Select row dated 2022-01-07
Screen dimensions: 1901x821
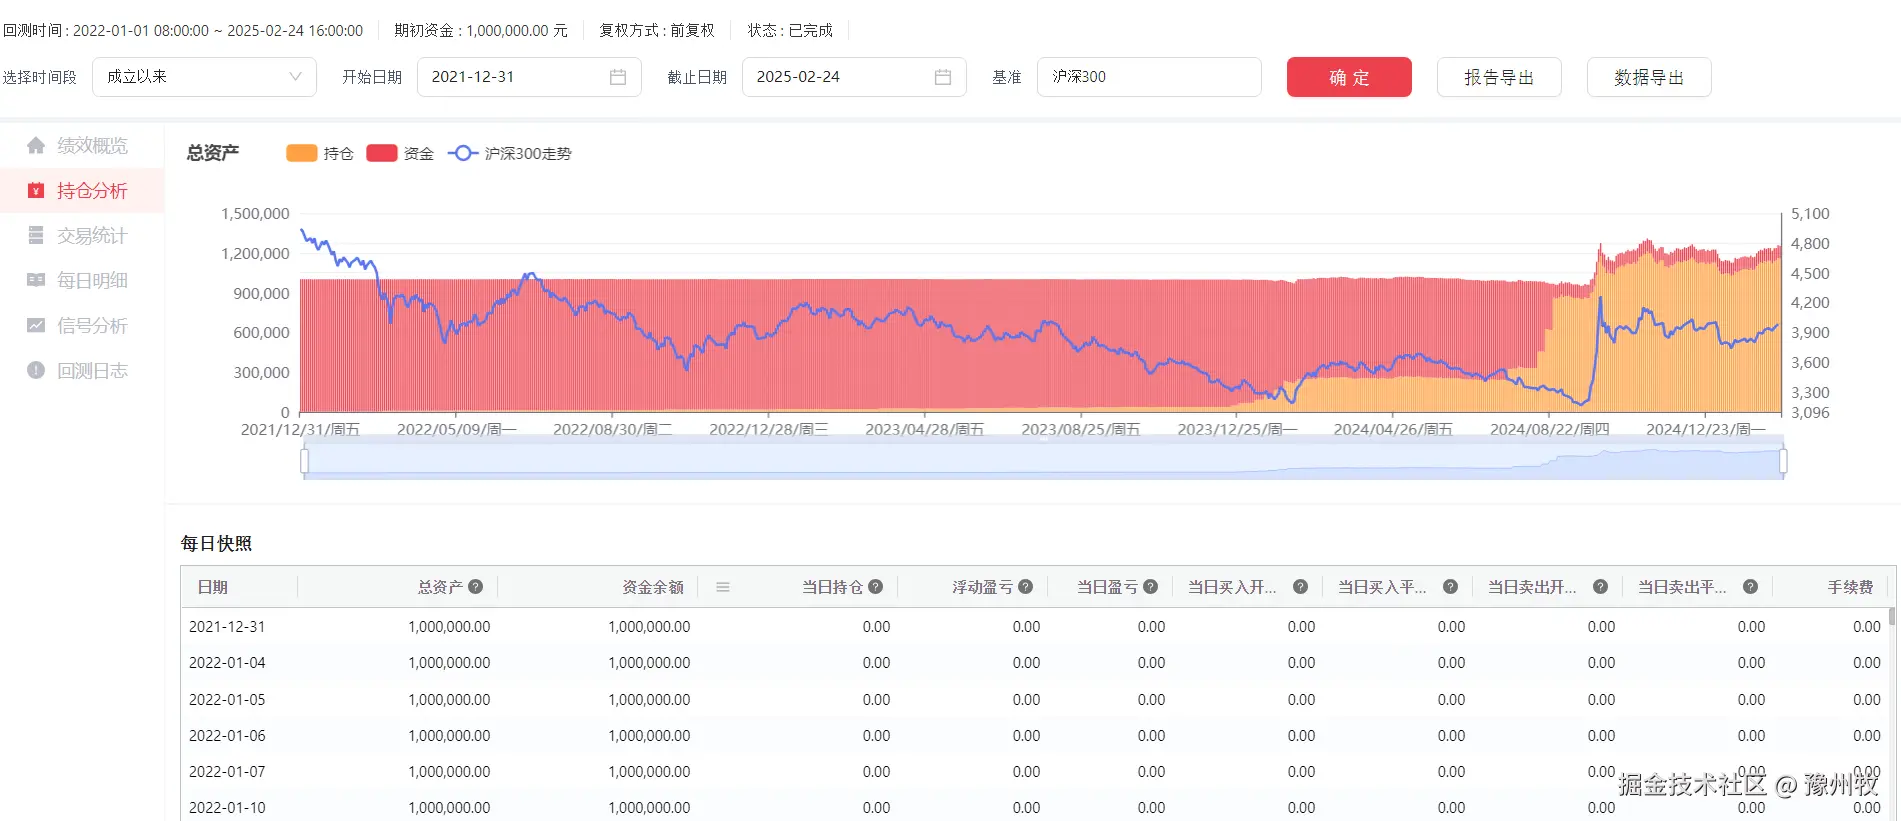[x=1034, y=772]
